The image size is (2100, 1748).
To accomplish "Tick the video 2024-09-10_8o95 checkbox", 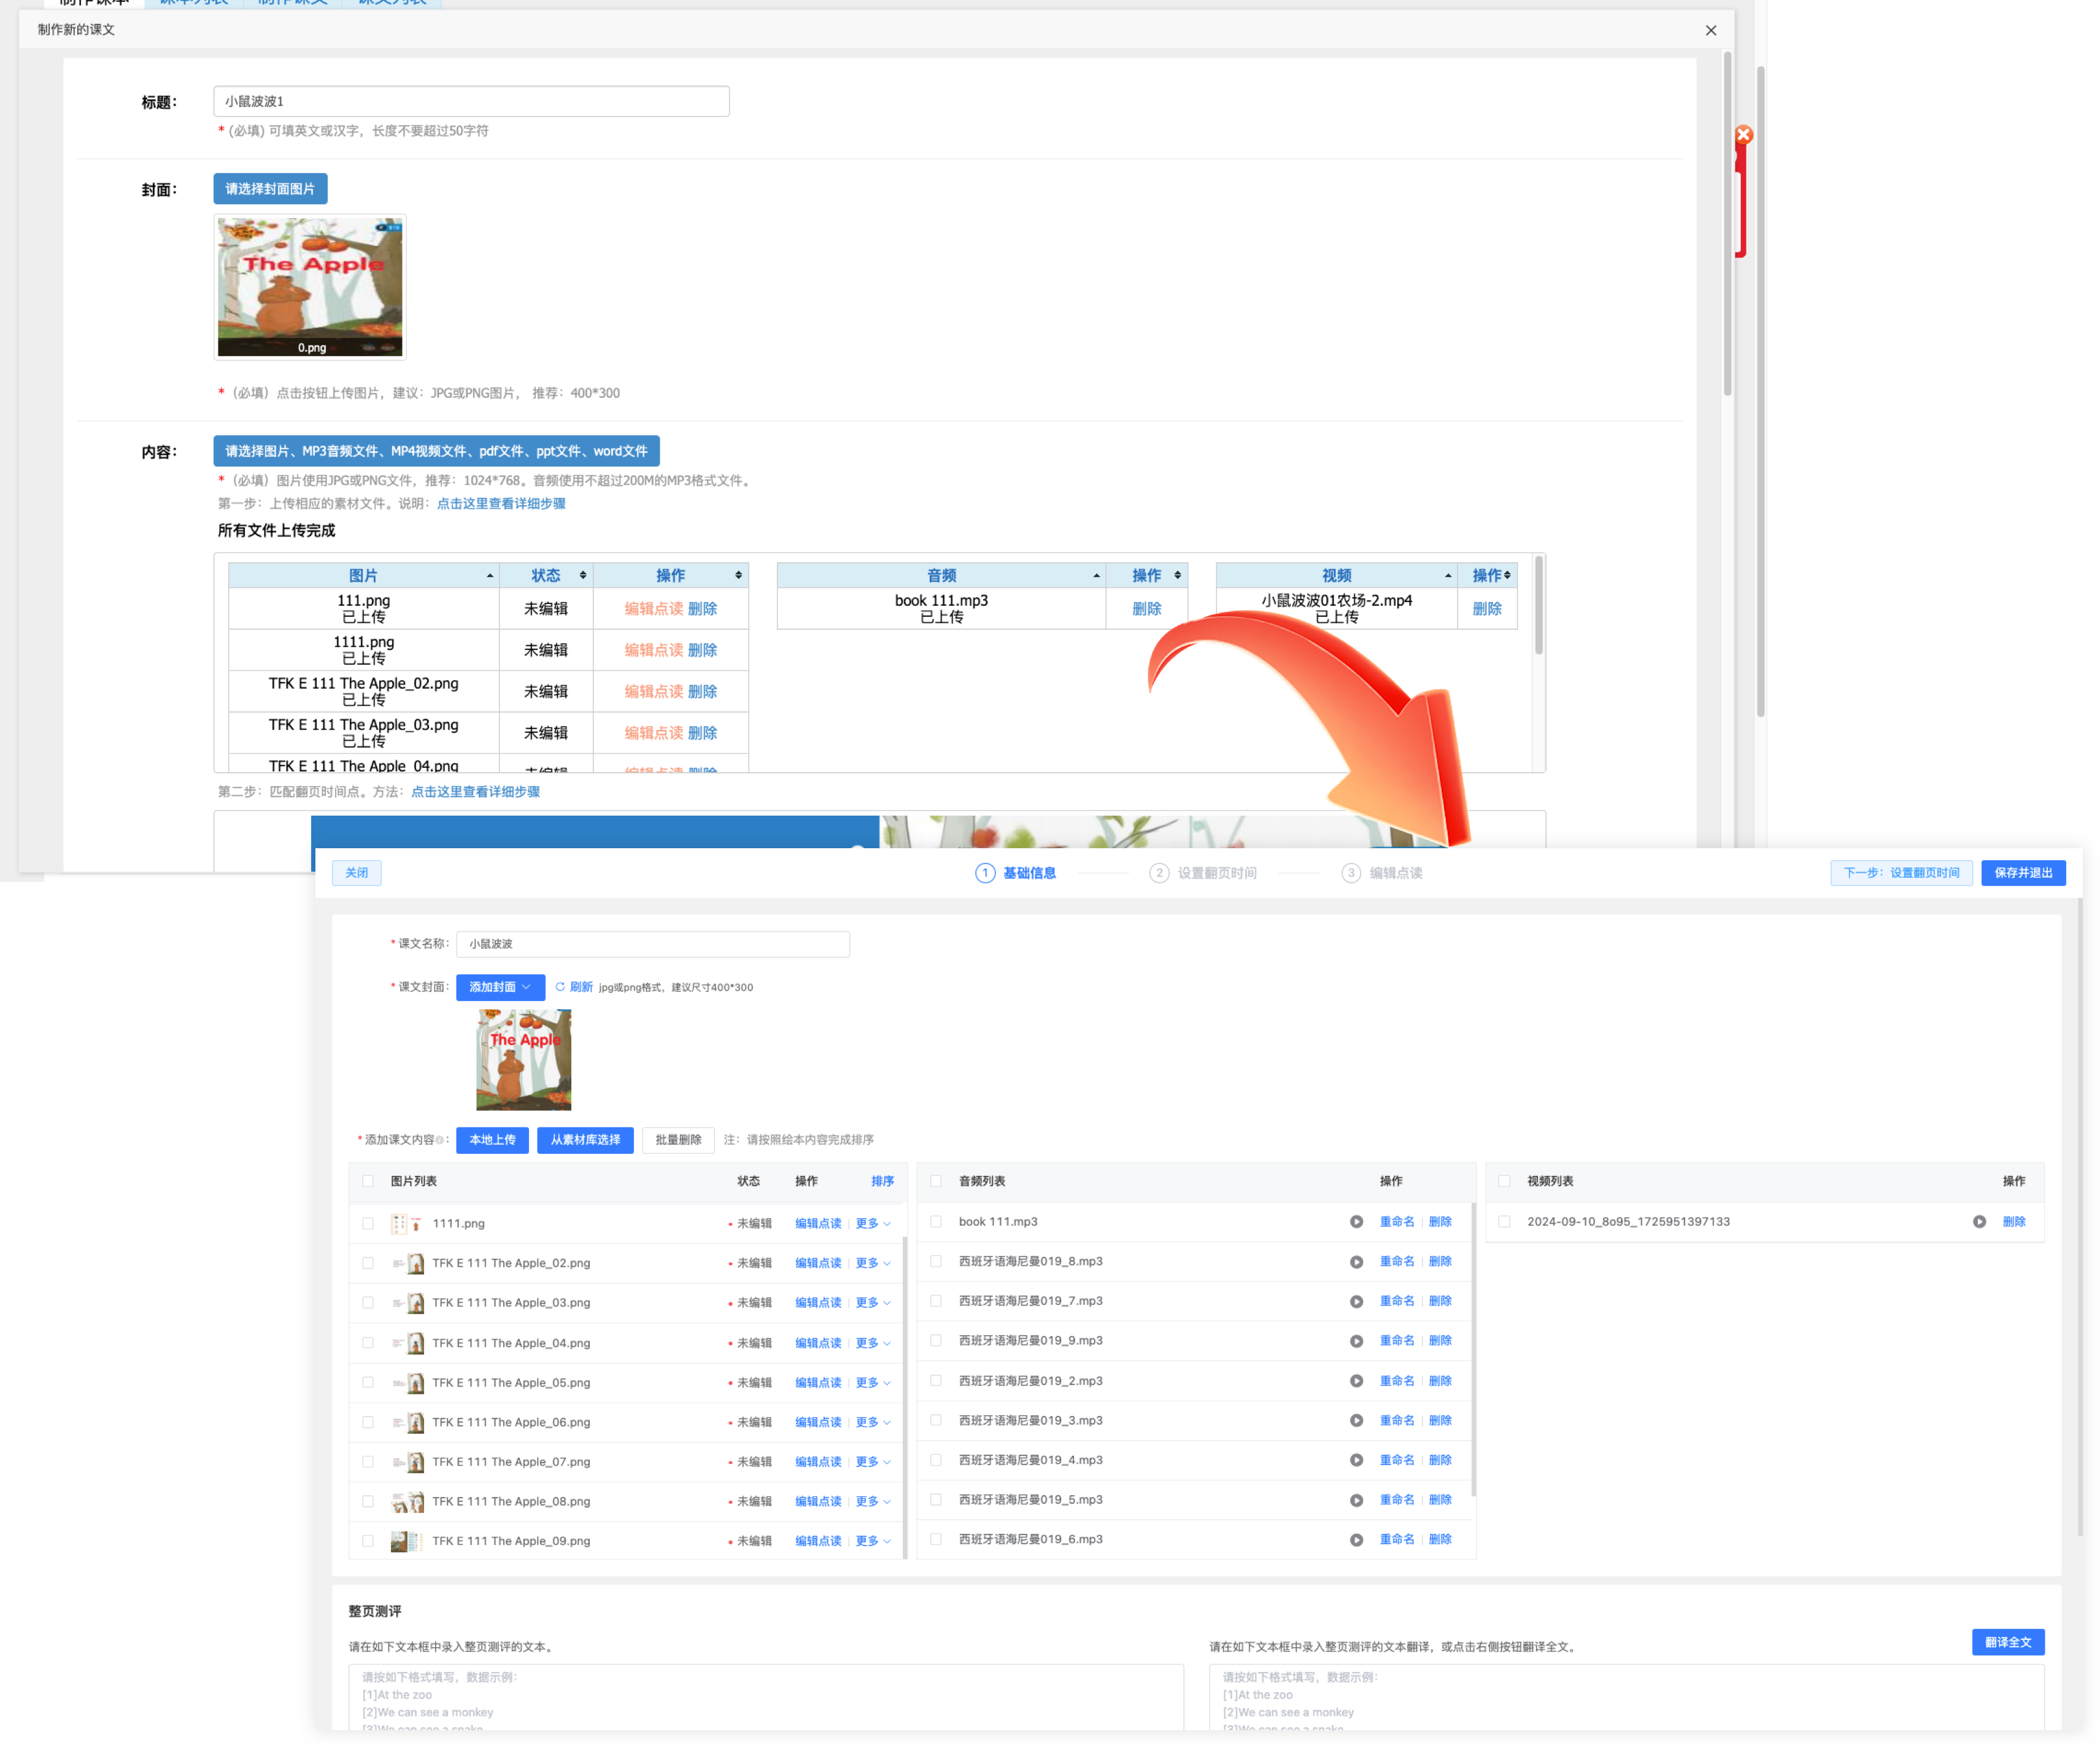I will 1504,1222.
